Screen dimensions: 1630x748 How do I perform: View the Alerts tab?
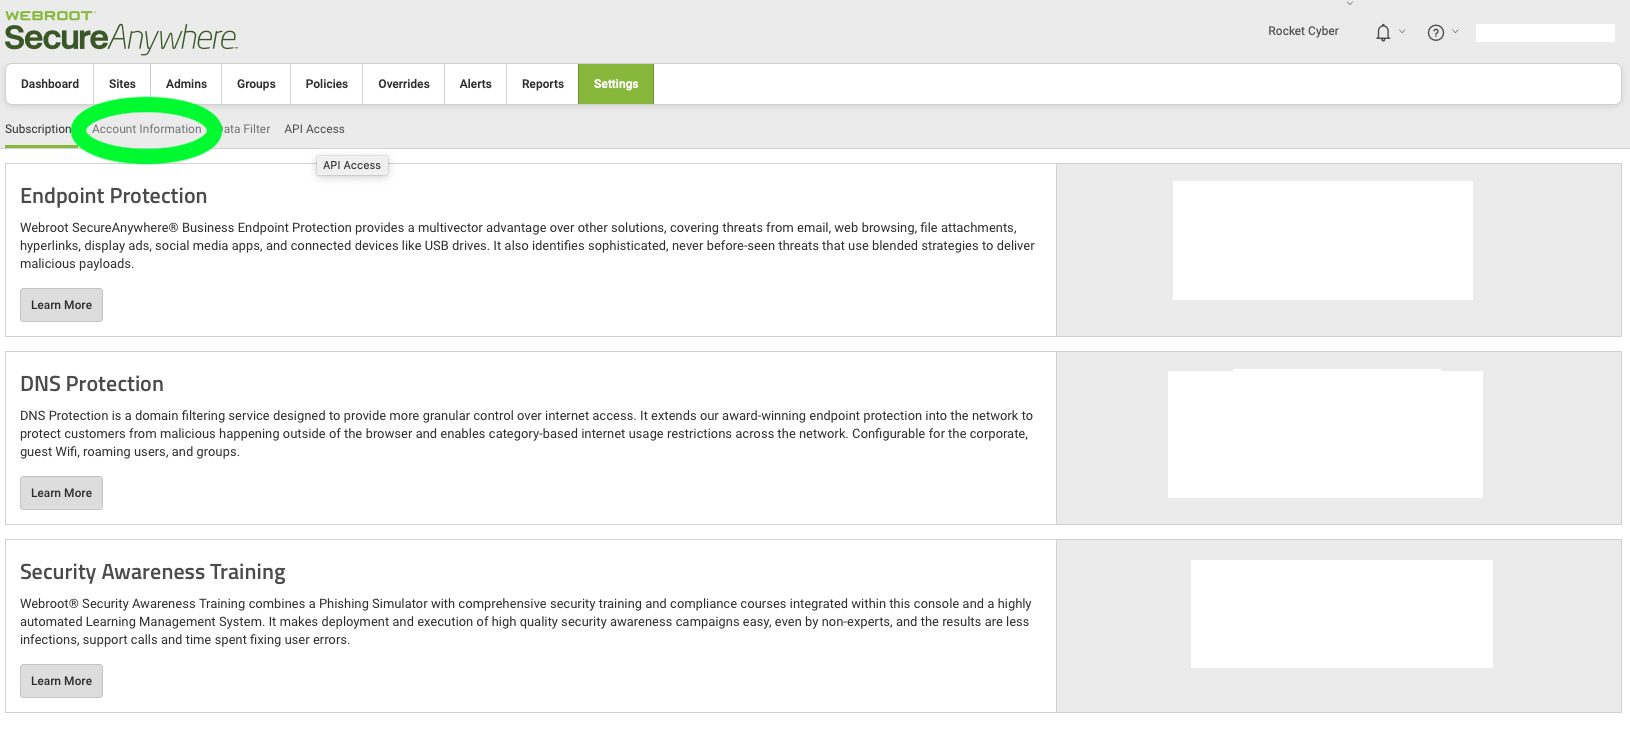click(476, 84)
